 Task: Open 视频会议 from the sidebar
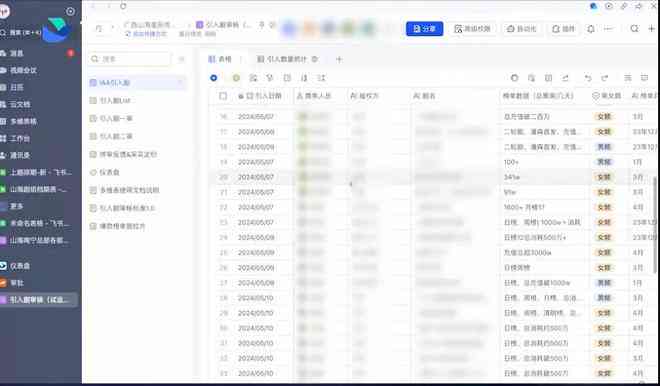23,70
